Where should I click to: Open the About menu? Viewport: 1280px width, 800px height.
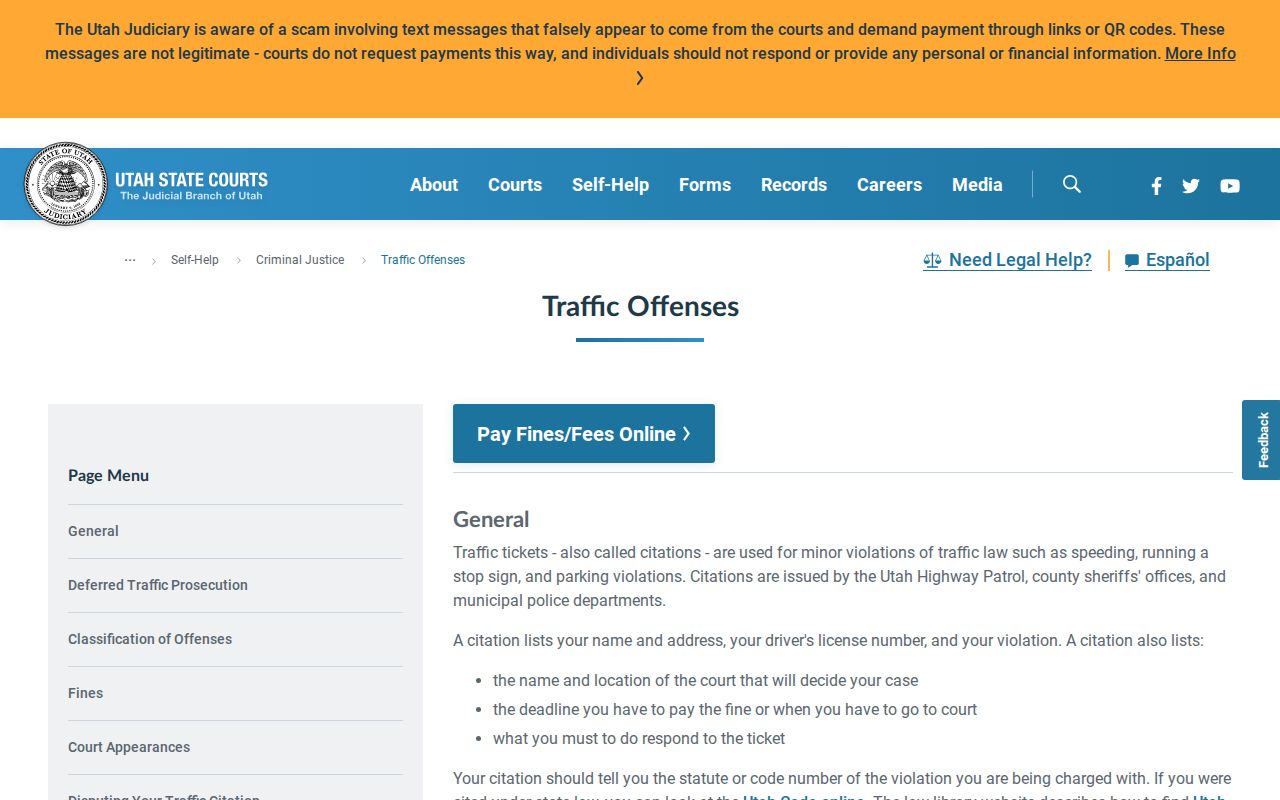point(434,185)
